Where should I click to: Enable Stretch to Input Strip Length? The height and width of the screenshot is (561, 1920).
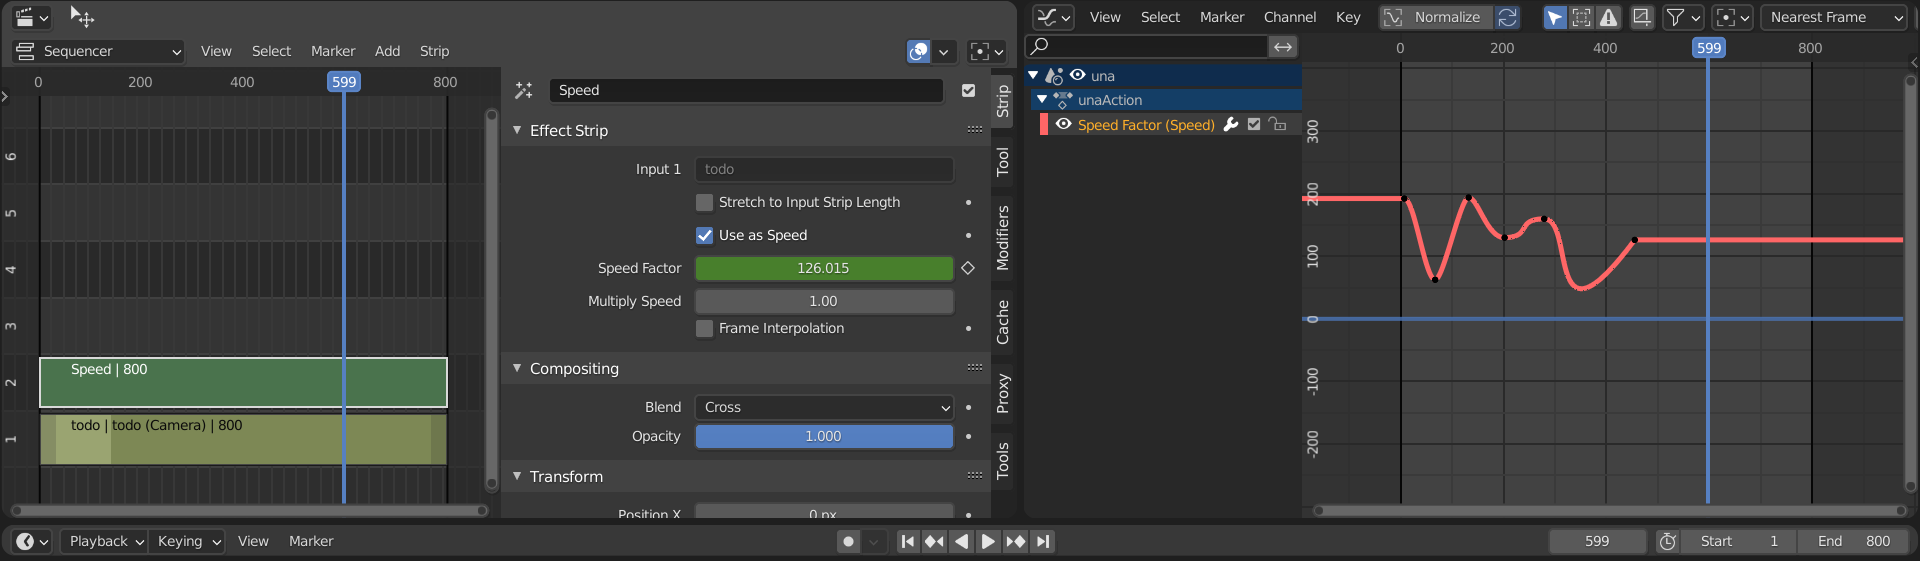click(705, 202)
